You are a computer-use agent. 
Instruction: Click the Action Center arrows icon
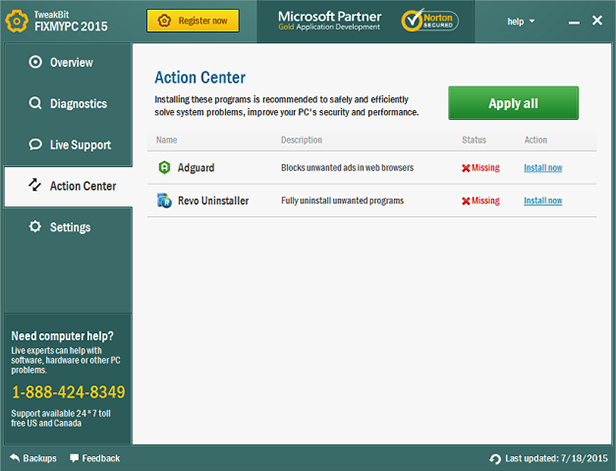[x=35, y=185]
